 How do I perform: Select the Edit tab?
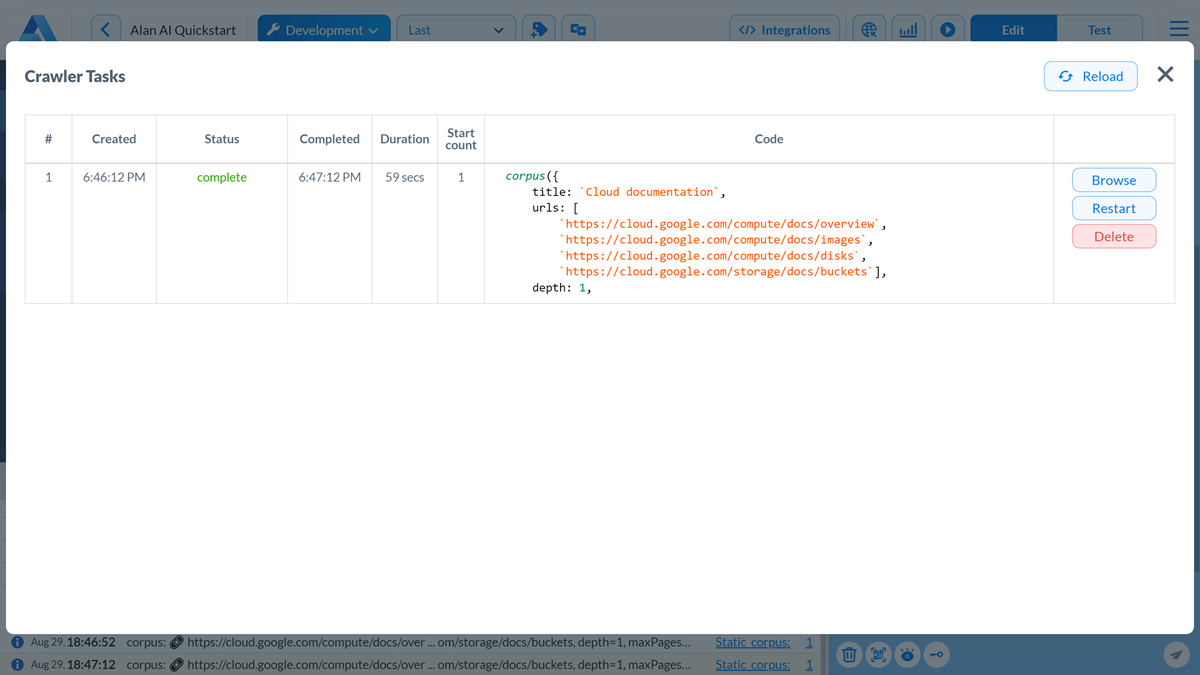1013,29
